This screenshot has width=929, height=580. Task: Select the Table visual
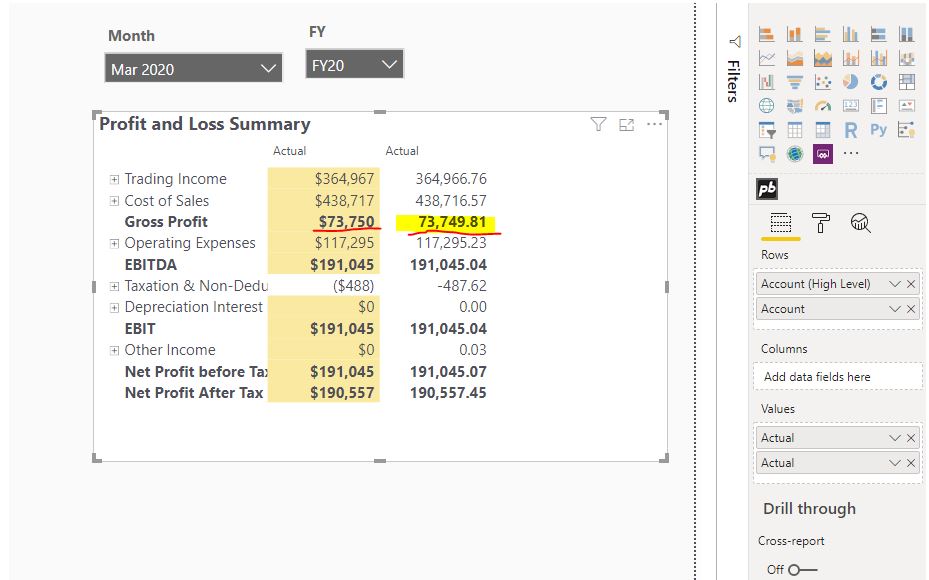click(795, 130)
